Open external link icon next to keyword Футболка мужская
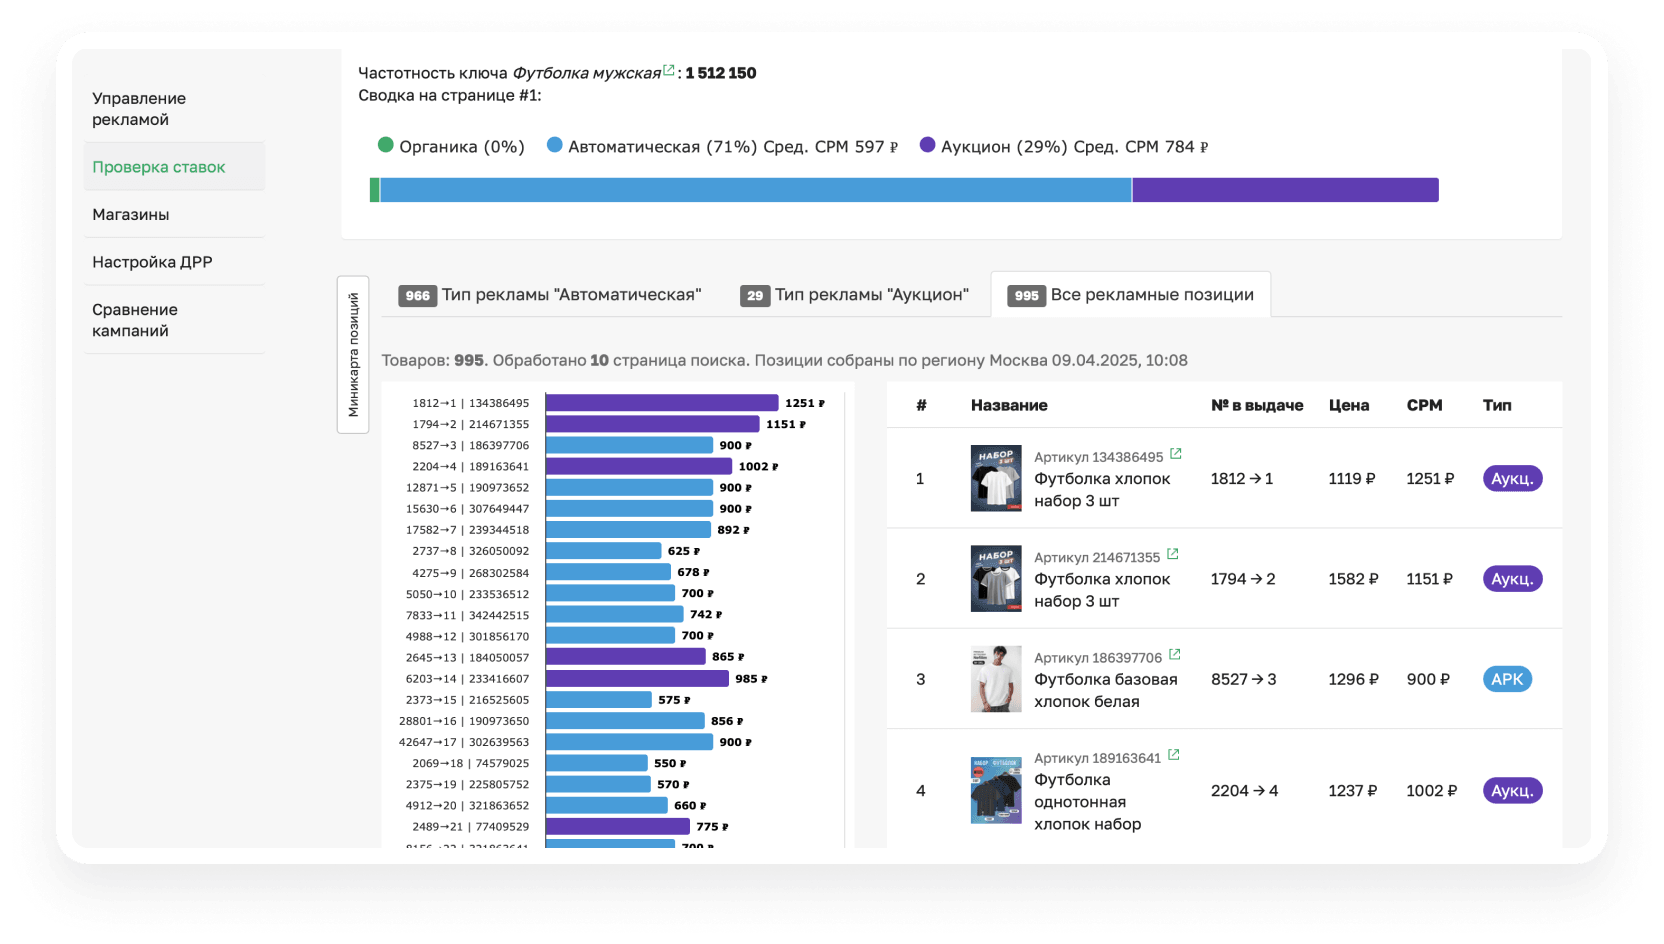The width and height of the screenshot is (1664, 944). tap(669, 70)
